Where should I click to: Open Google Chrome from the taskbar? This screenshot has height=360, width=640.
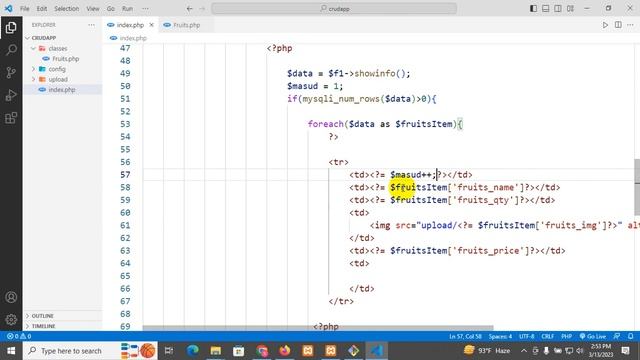(262, 351)
